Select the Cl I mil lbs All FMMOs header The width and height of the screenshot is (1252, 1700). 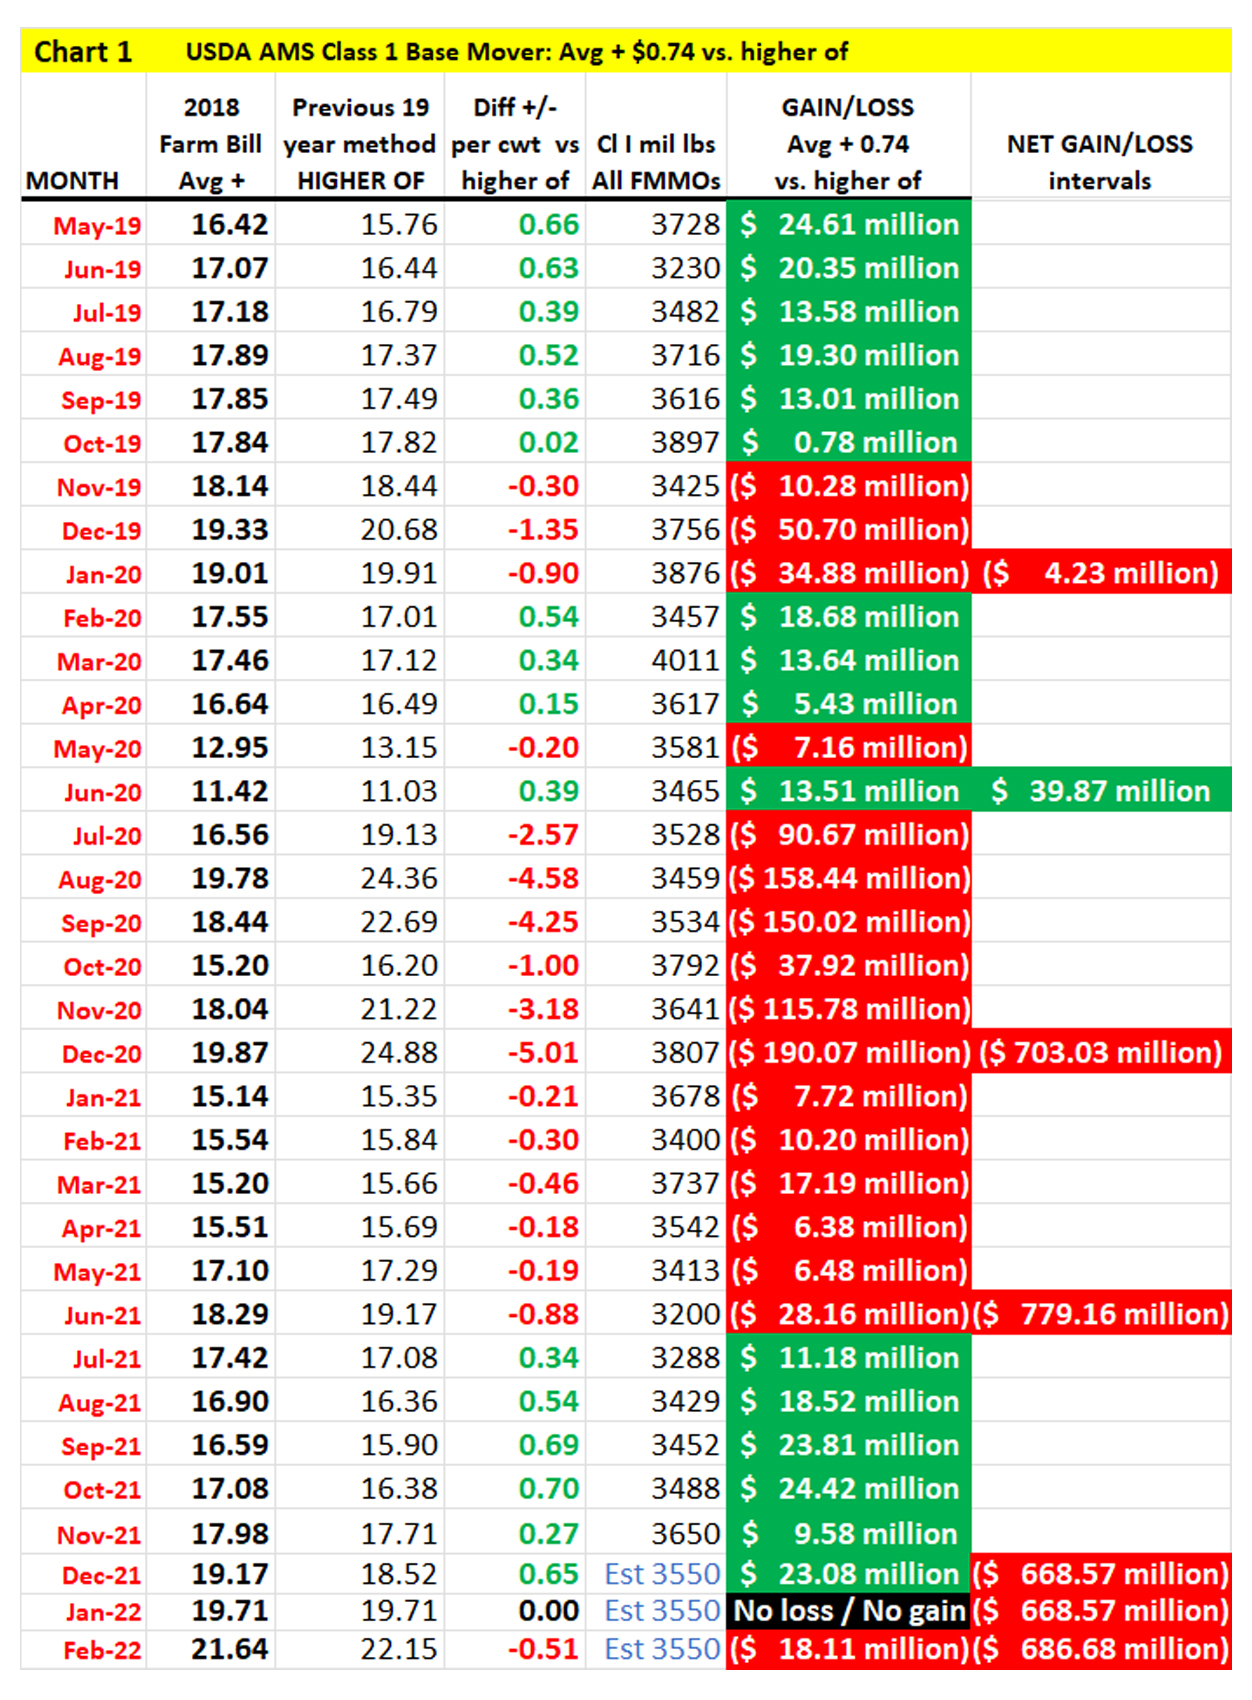tap(656, 162)
